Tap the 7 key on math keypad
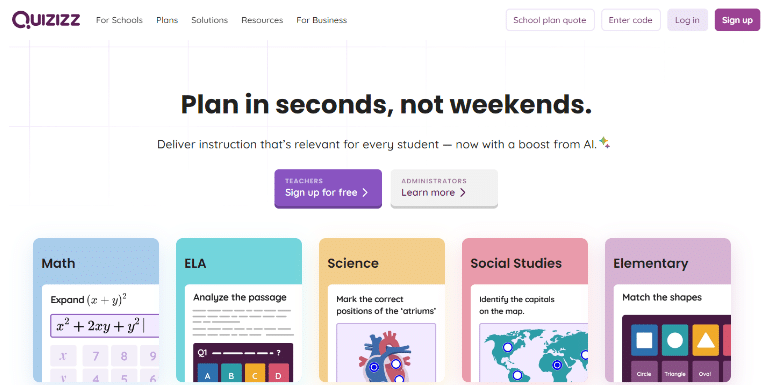The width and height of the screenshot is (761, 385). (96, 356)
